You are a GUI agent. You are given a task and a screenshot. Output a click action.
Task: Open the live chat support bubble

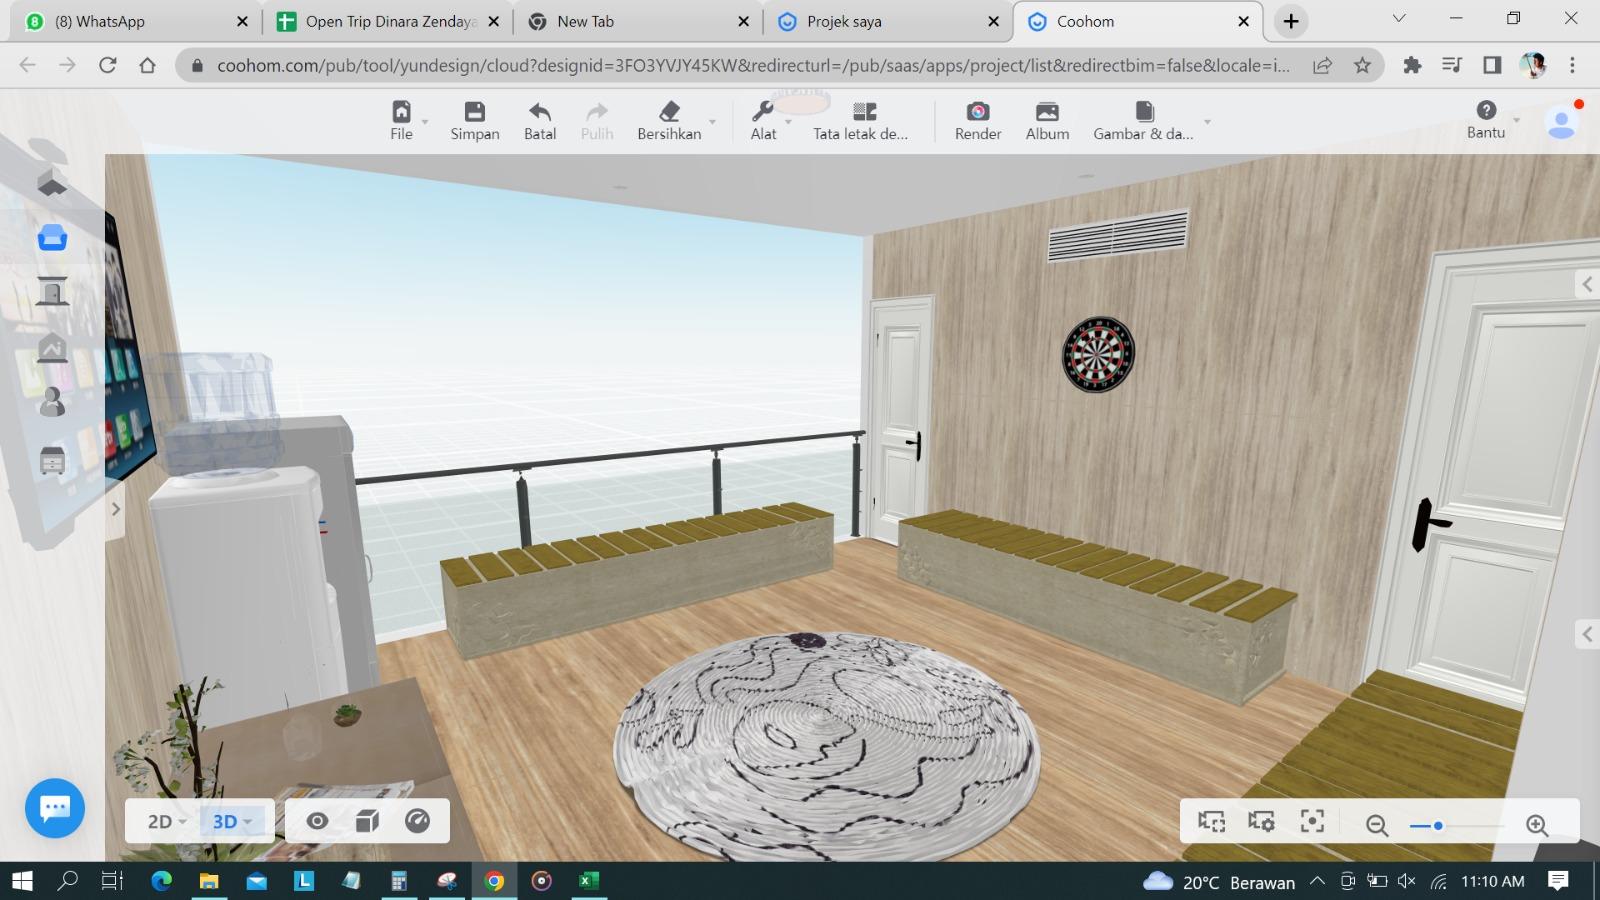55,808
